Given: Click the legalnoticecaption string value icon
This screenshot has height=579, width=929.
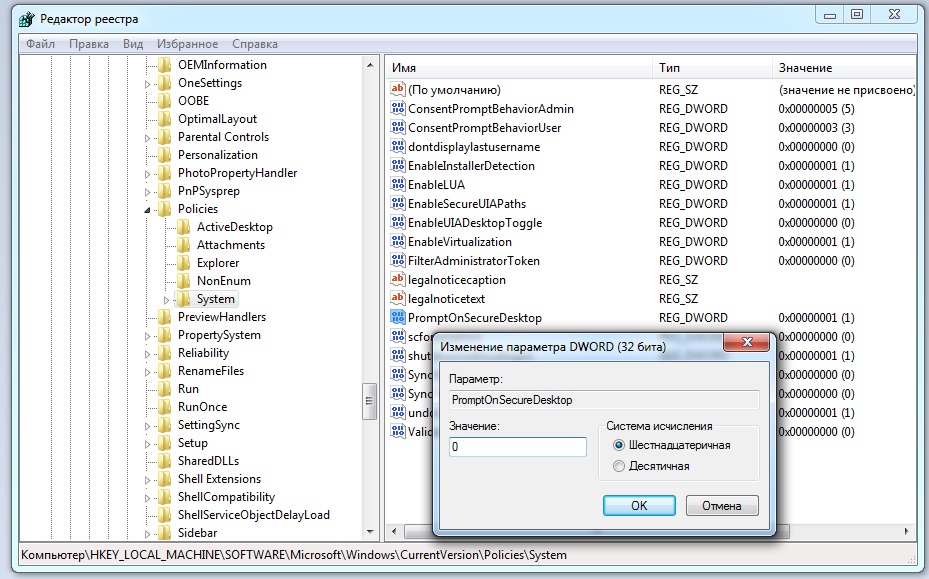Looking at the screenshot, I should tap(397, 280).
